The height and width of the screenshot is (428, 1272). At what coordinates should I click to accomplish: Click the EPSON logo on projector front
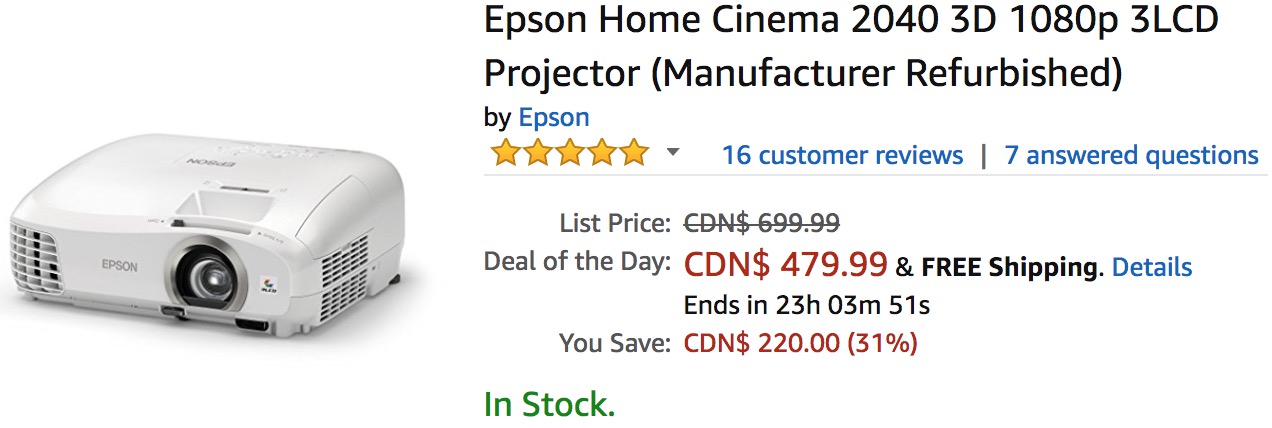coord(120,264)
